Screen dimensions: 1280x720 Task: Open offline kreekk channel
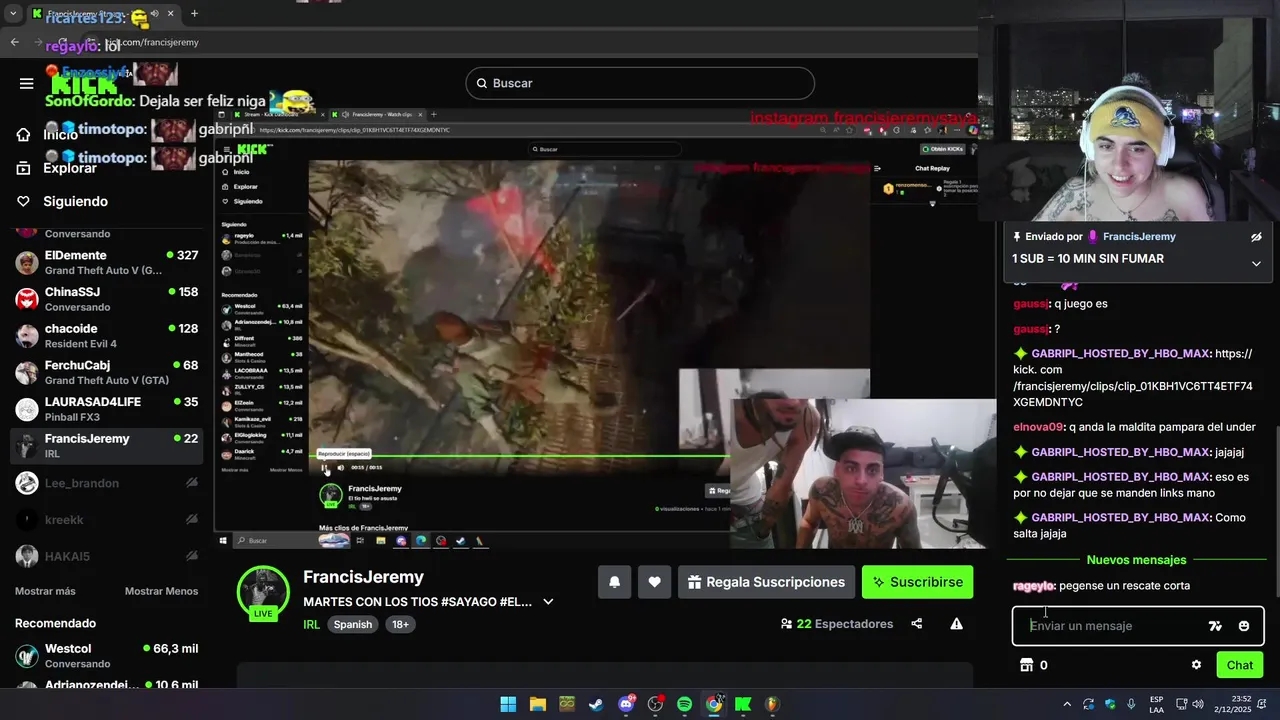106,520
